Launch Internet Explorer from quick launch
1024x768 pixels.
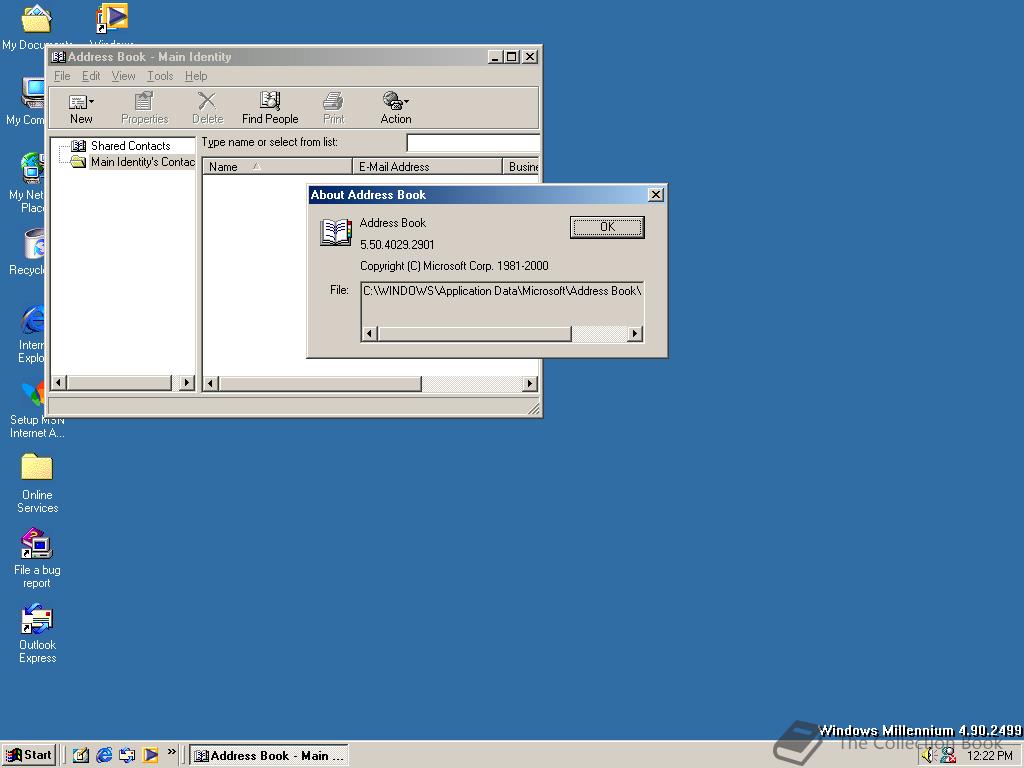pos(104,755)
